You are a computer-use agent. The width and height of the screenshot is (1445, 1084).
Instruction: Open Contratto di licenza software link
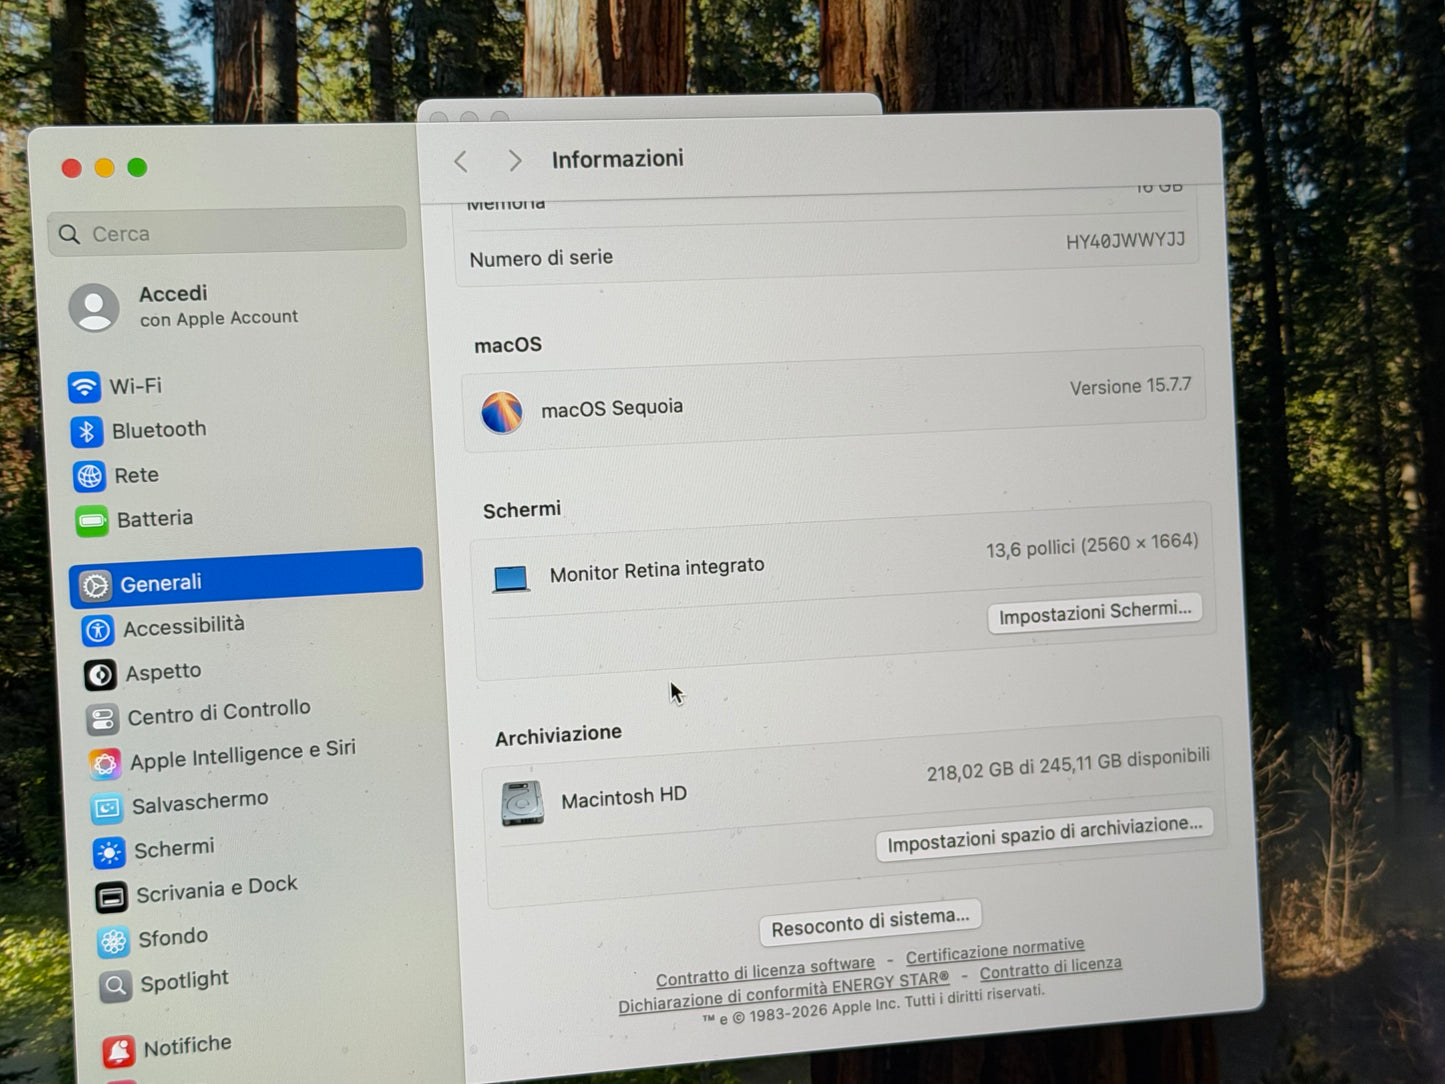[x=765, y=971]
